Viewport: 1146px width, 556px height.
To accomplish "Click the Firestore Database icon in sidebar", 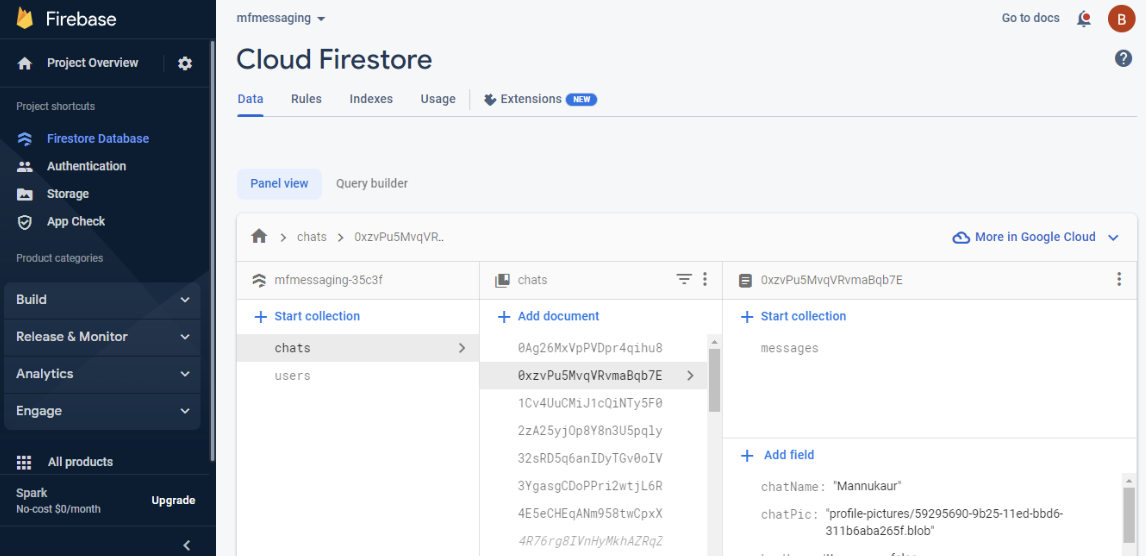I will [x=25, y=139].
